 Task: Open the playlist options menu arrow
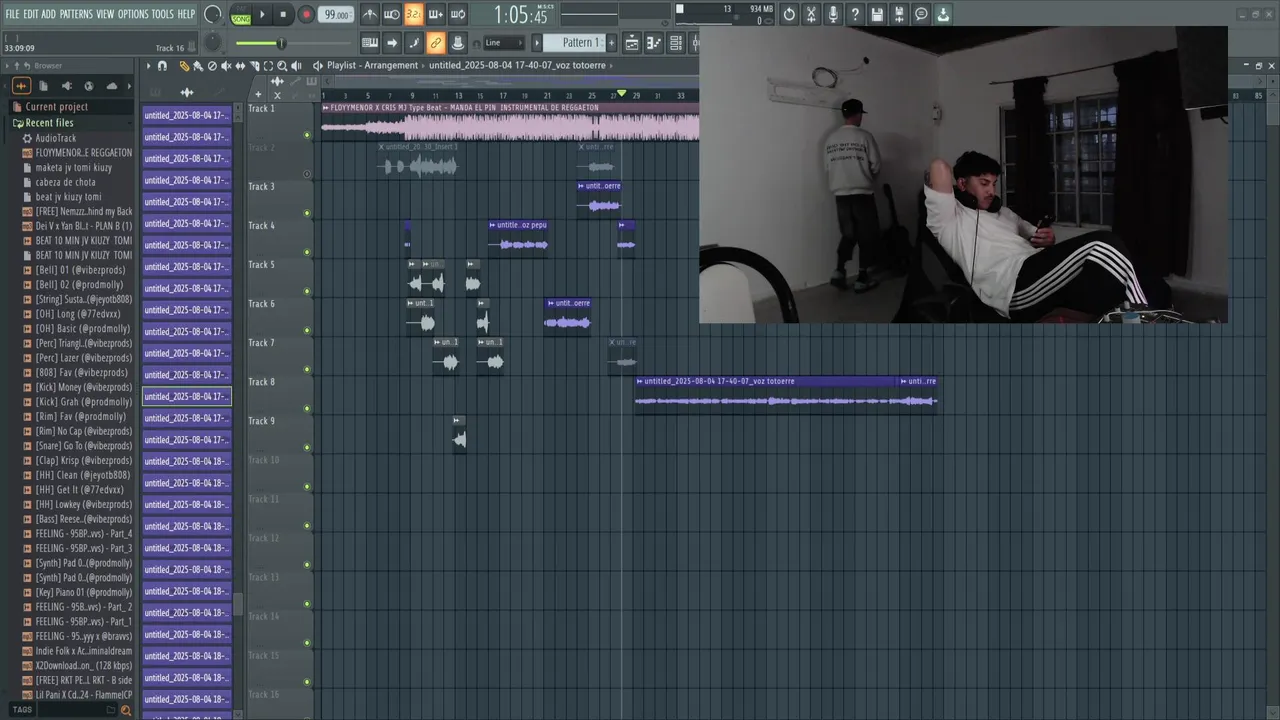point(148,66)
